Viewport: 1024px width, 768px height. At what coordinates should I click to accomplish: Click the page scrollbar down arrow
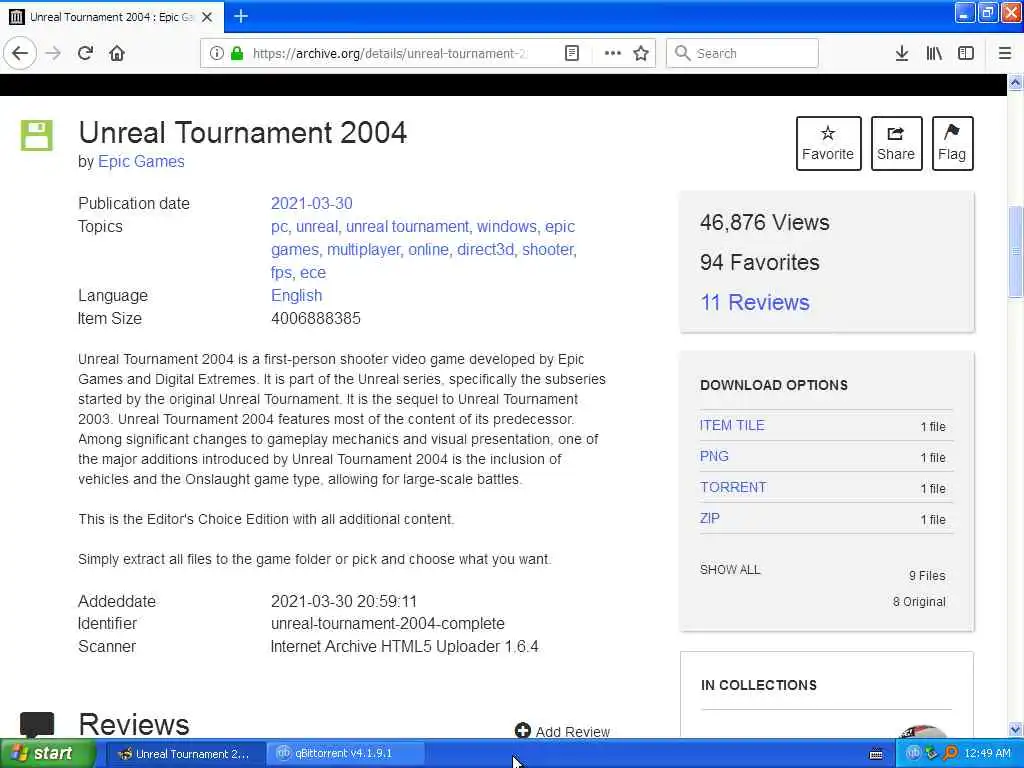pos(1015,729)
